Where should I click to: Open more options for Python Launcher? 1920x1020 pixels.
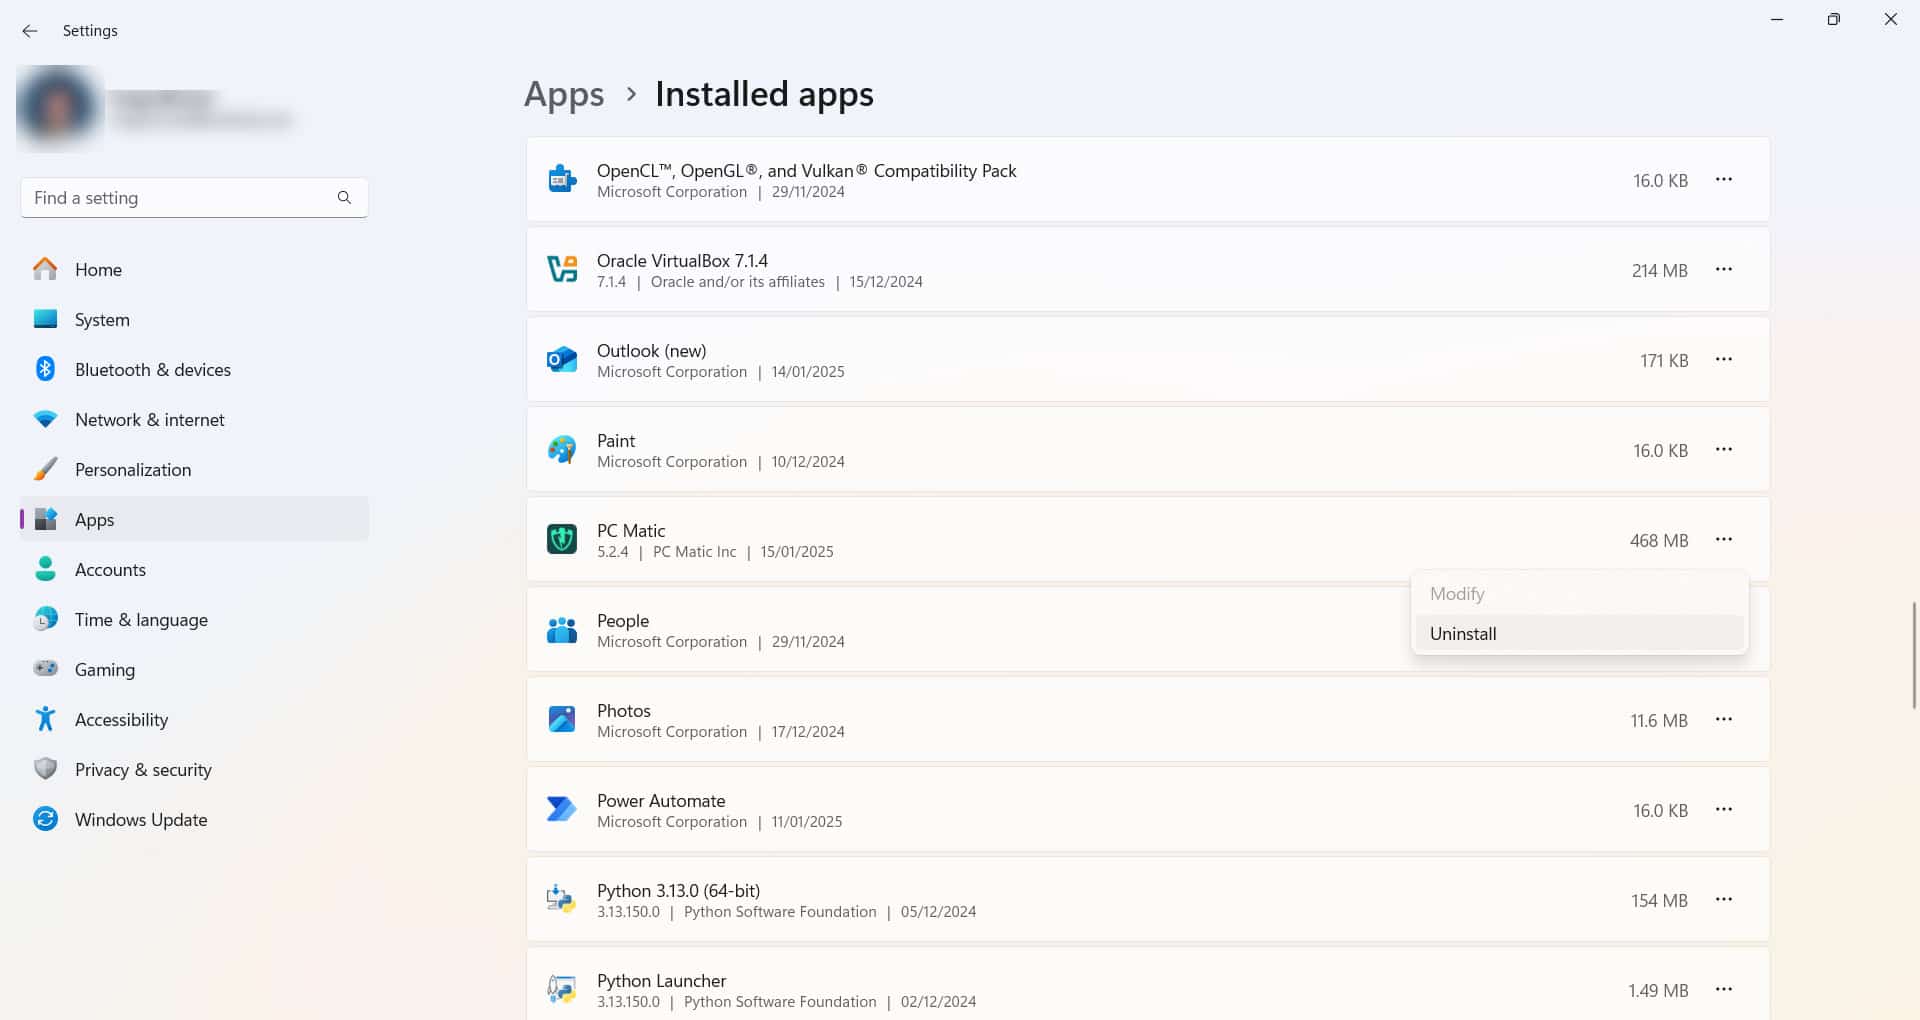click(x=1723, y=989)
